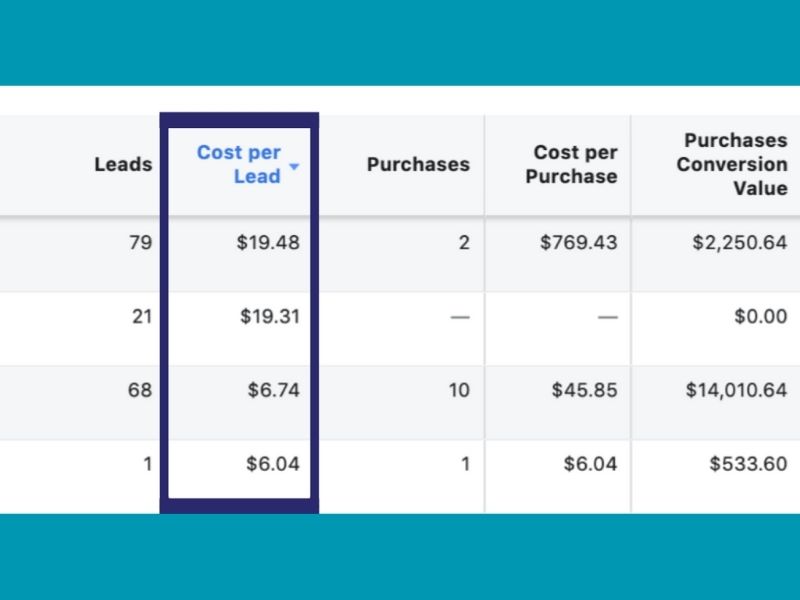Click the conversion value $533.60
Screen dimensions: 800x600
coord(748,464)
